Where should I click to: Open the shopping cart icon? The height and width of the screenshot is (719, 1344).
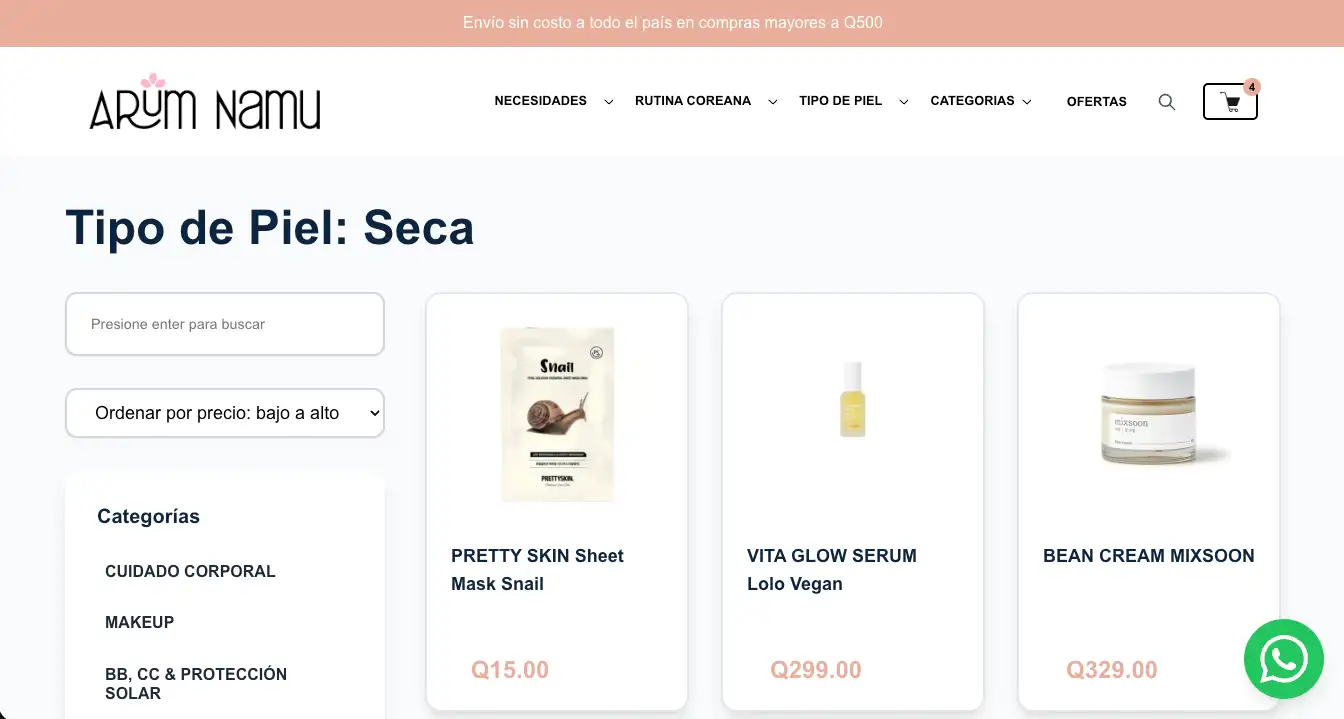click(1229, 101)
